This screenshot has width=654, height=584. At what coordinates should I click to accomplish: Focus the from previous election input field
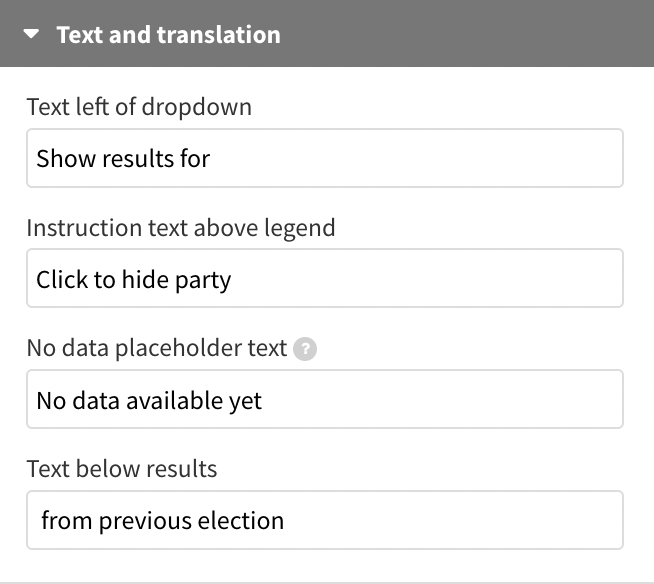click(325, 520)
